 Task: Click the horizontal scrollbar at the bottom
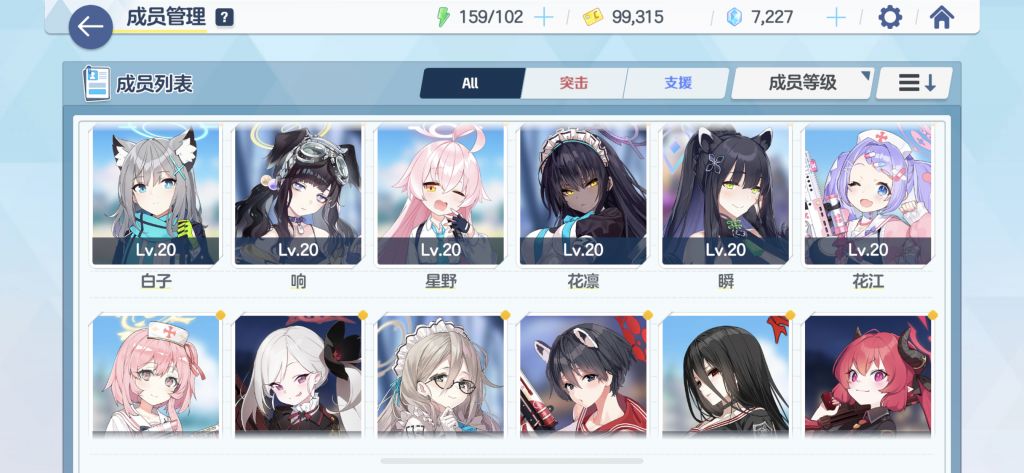coord(512,461)
